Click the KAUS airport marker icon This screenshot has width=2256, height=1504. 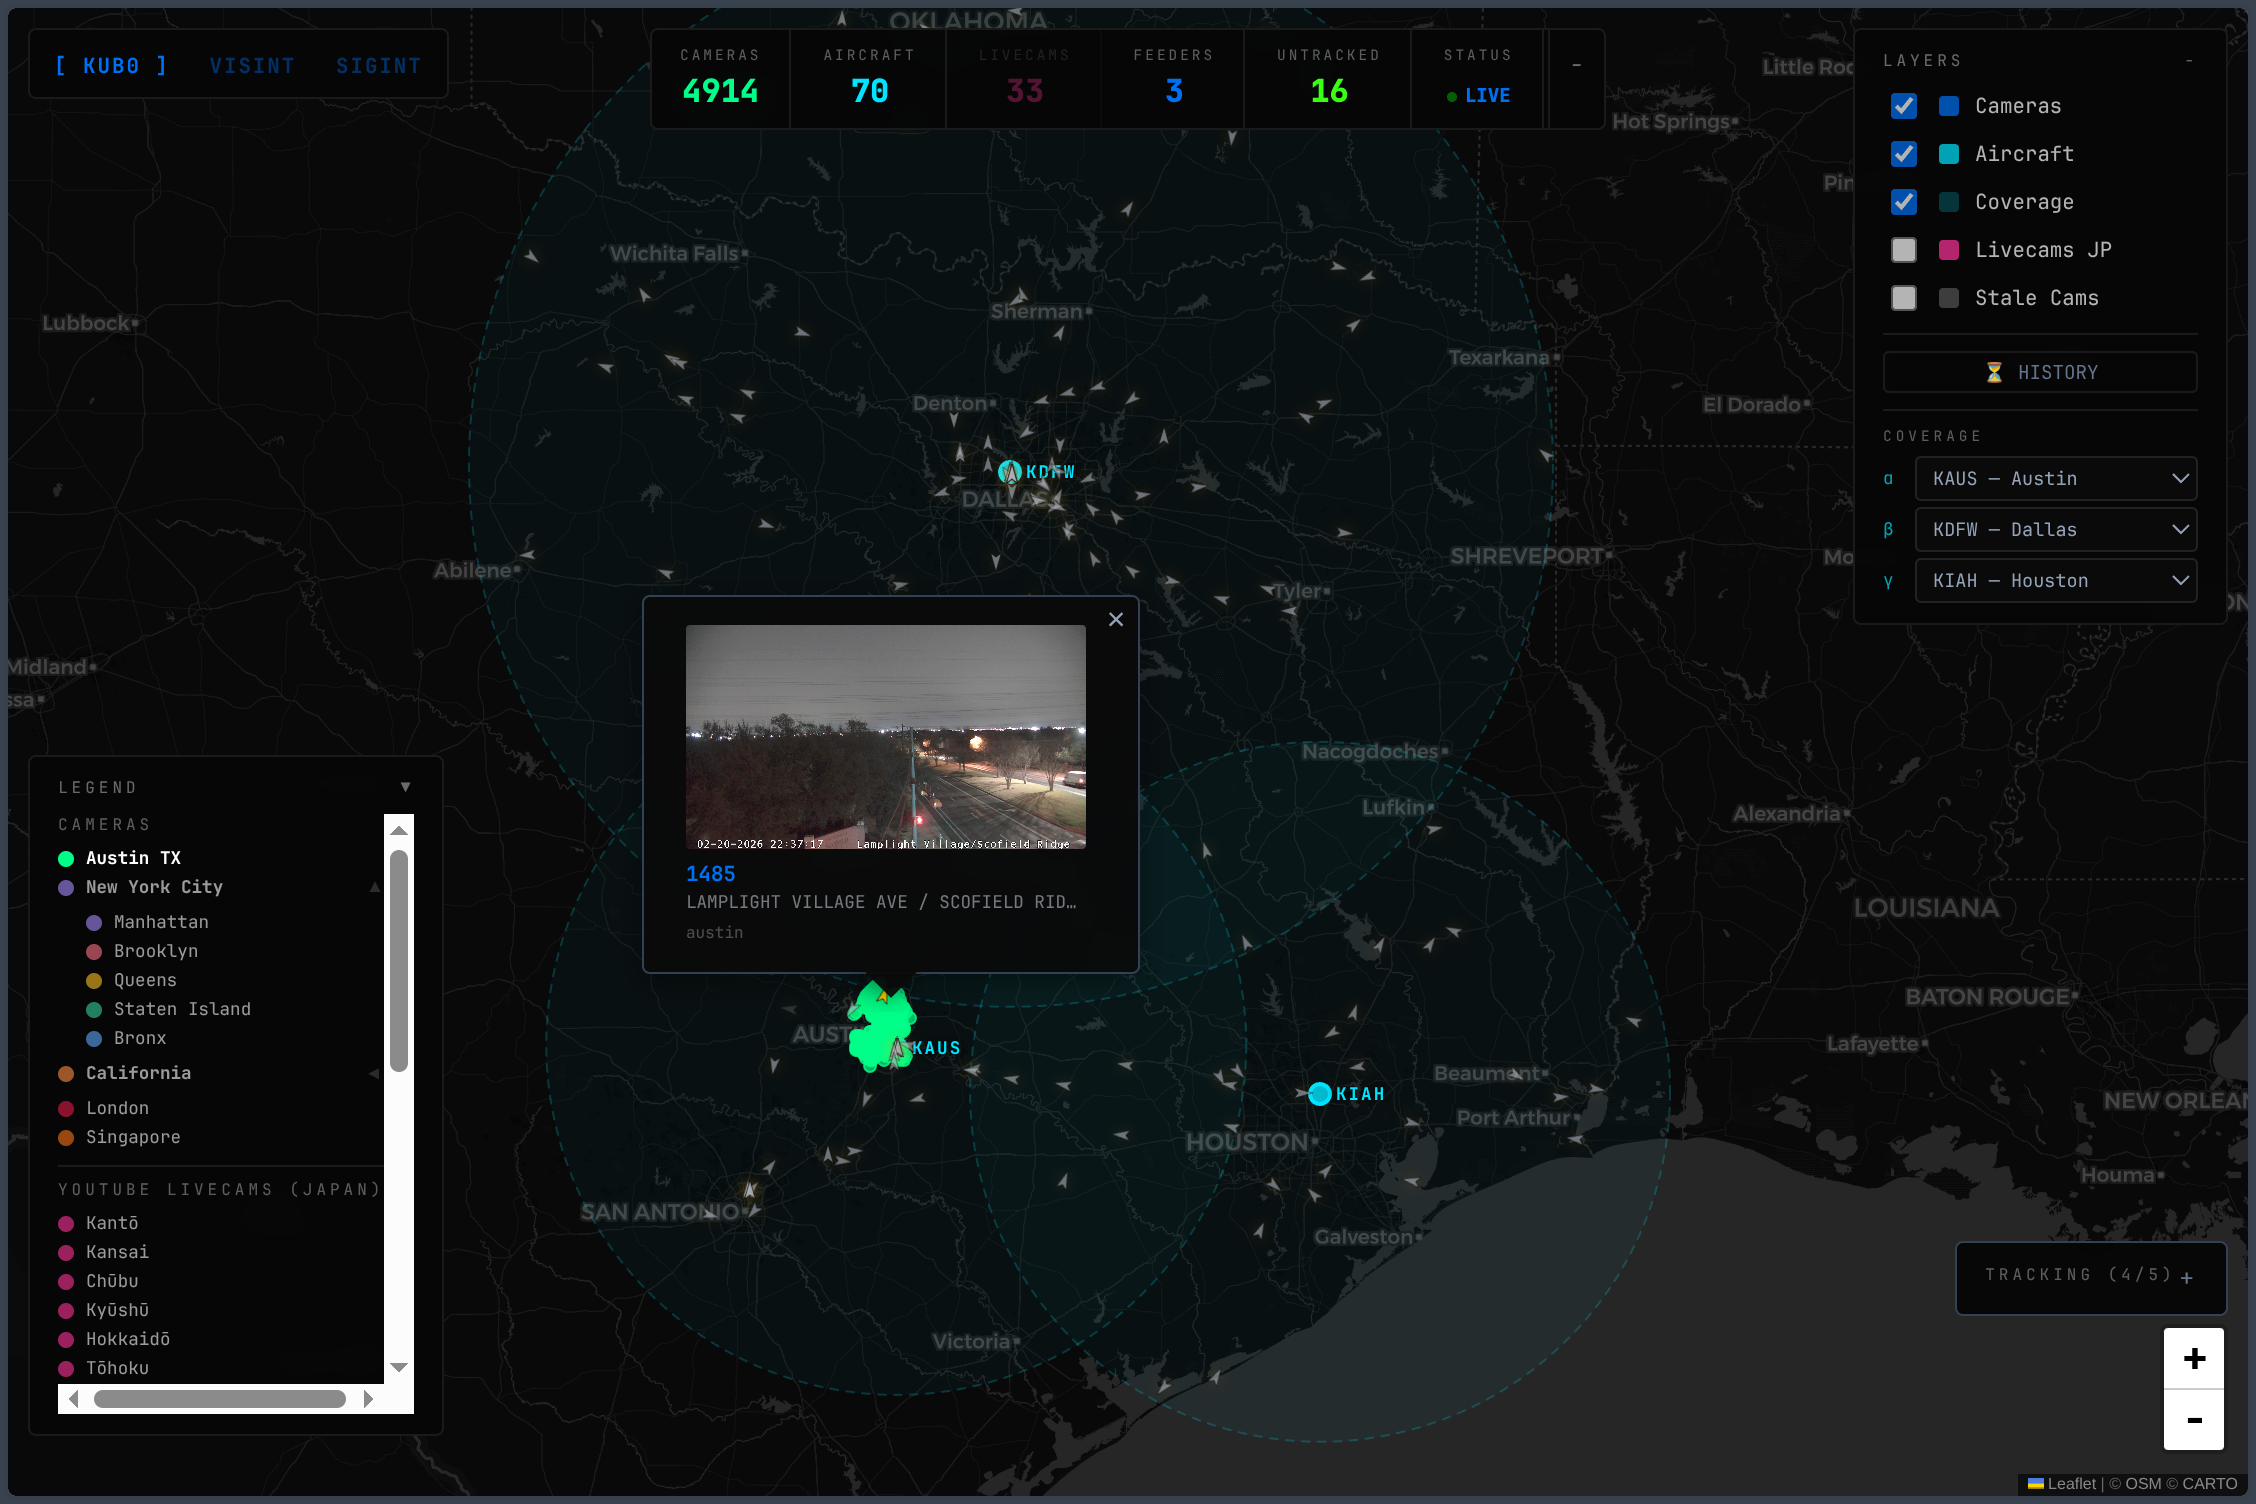tap(897, 1049)
